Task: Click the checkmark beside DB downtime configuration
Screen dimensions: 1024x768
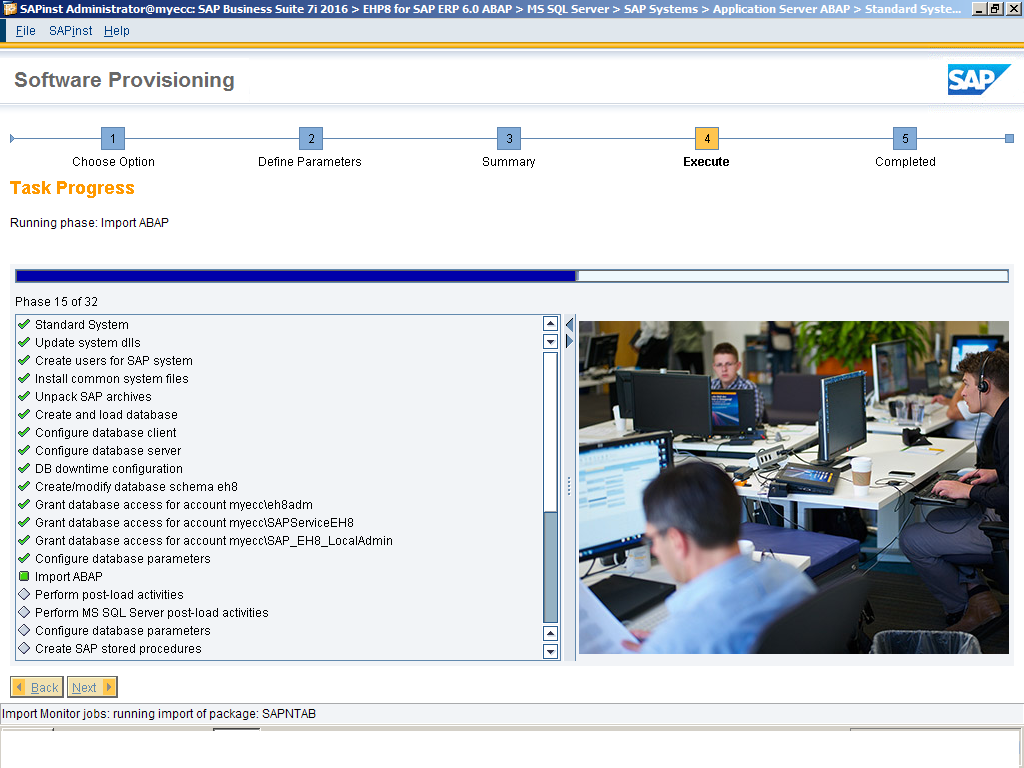Action: (x=24, y=468)
